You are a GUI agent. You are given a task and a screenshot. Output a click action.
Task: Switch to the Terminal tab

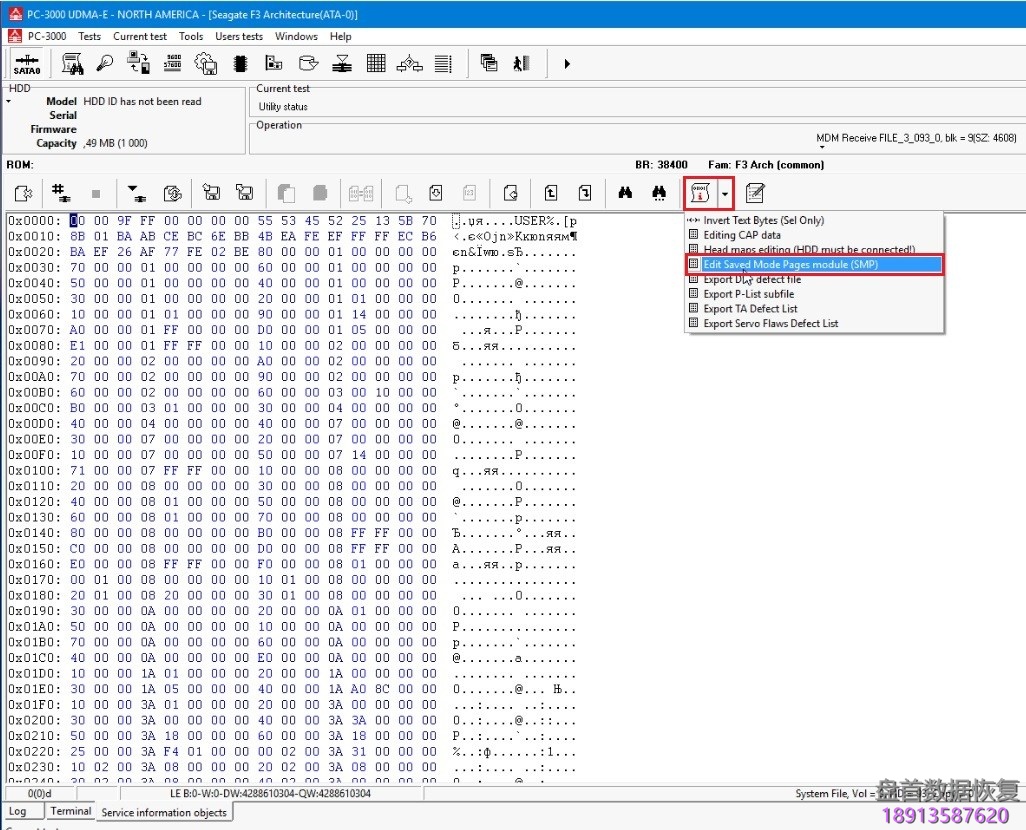(x=71, y=811)
